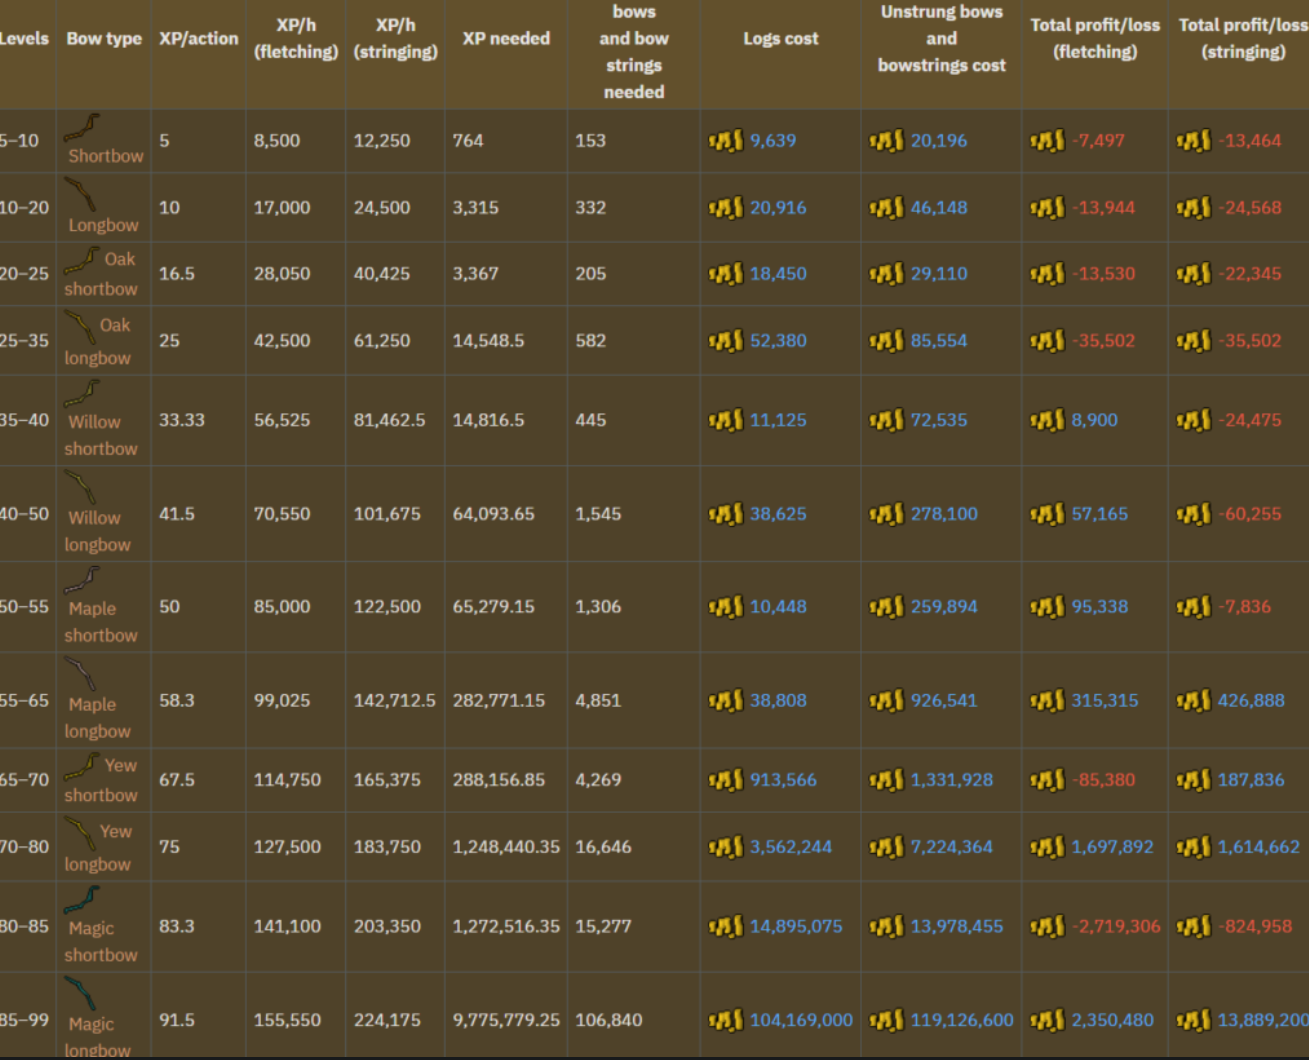1309x1060 pixels.
Task: Sort by the XP/action column header
Action: pyautogui.click(x=199, y=39)
